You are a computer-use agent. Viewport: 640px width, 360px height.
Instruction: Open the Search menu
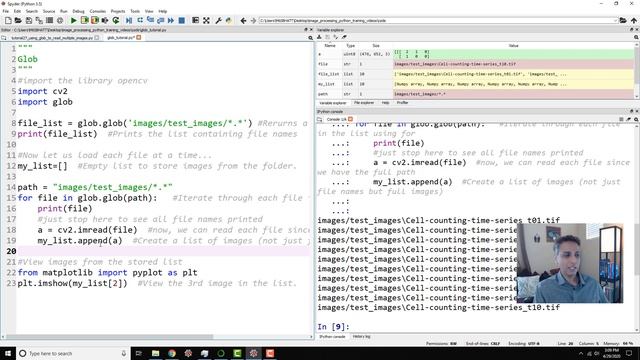tap(31, 11)
